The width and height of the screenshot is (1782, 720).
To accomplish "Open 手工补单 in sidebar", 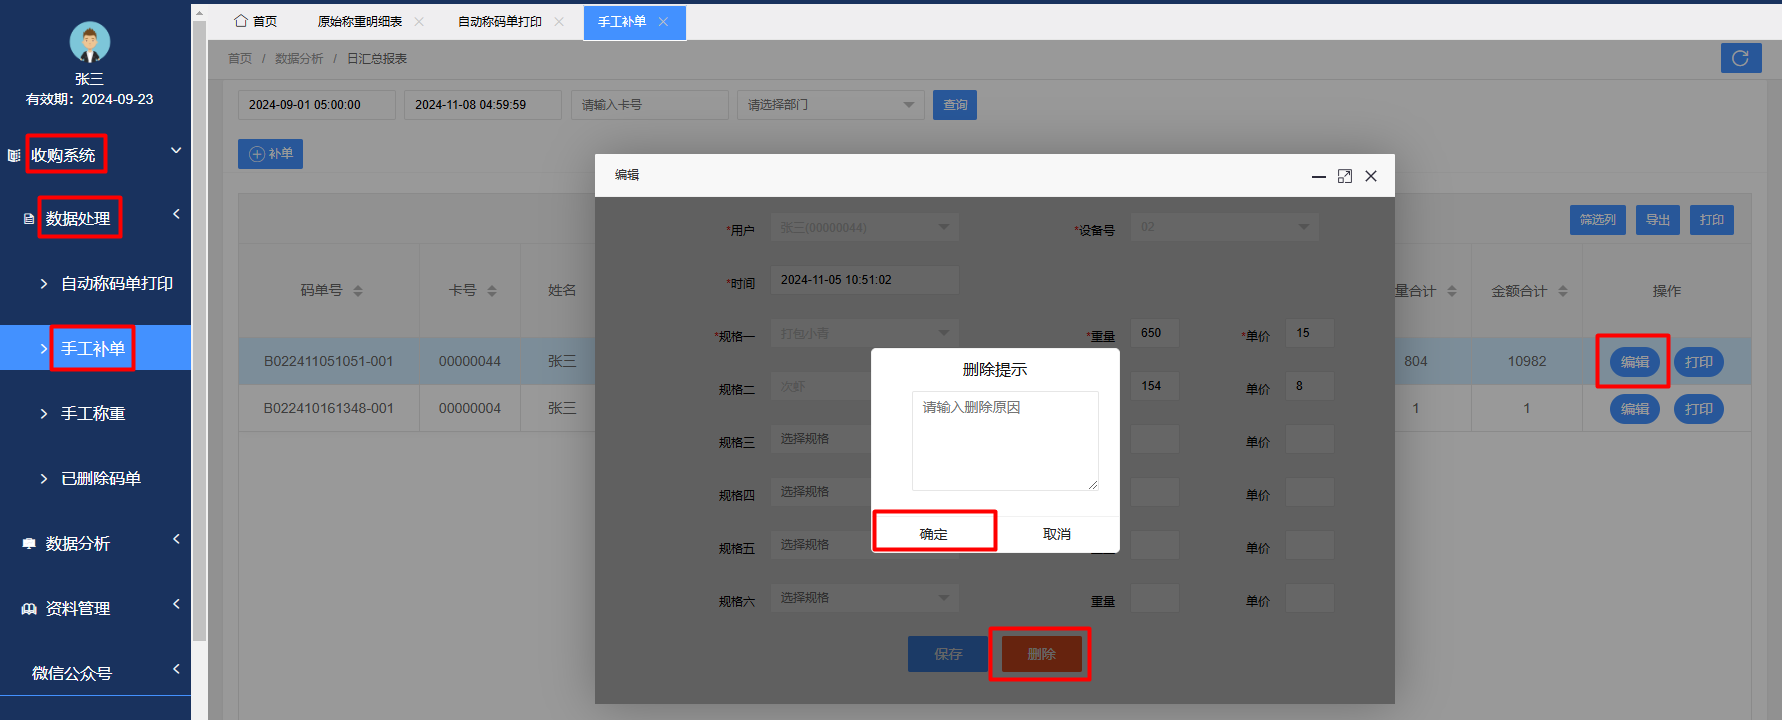I will [x=95, y=348].
